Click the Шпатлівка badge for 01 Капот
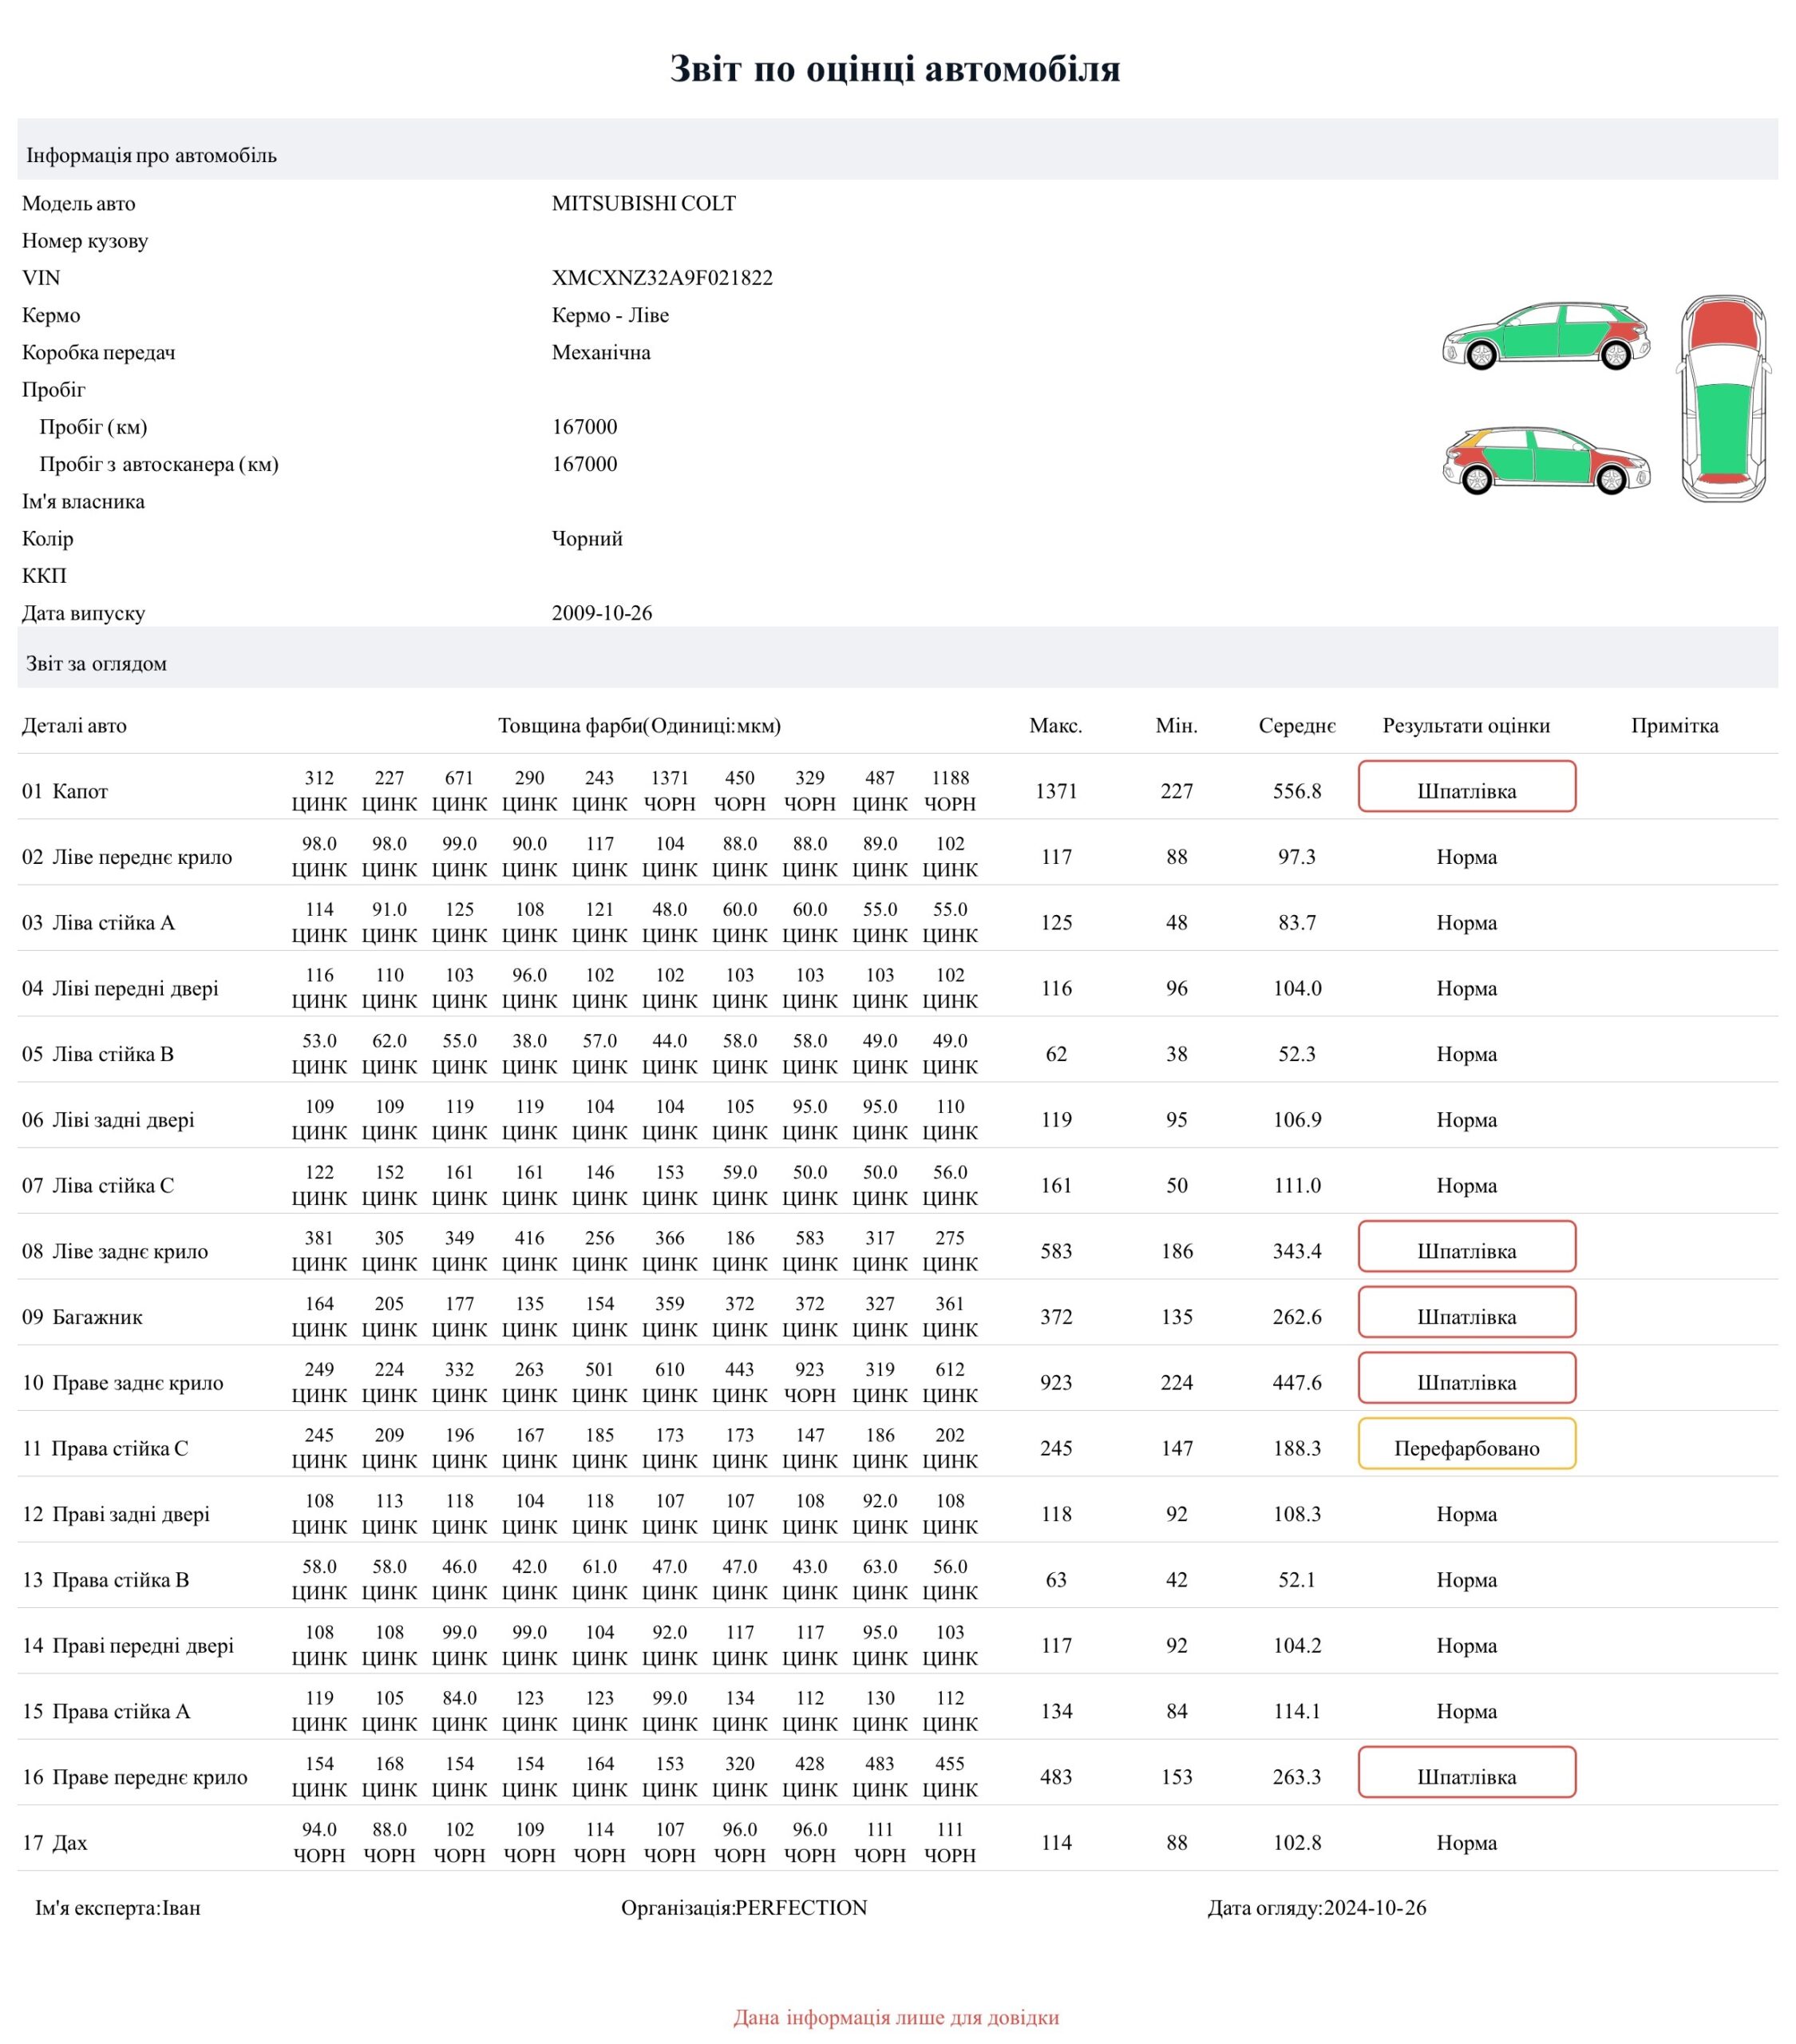1796x2044 pixels. 1467,788
